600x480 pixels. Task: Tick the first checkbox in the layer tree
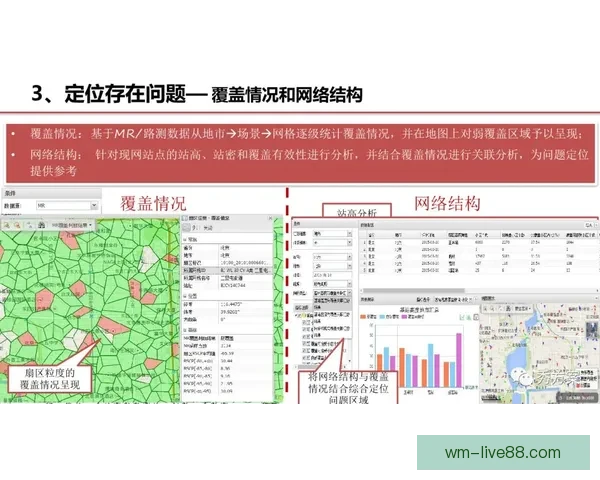pos(305,323)
